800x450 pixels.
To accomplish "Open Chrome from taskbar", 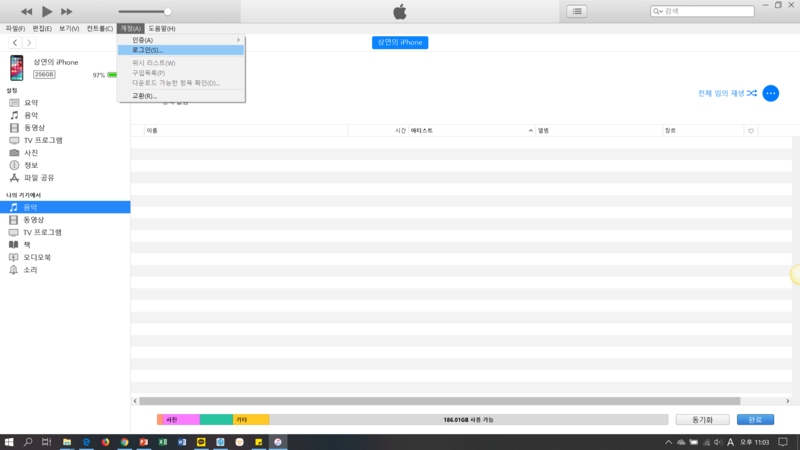I will pos(124,442).
